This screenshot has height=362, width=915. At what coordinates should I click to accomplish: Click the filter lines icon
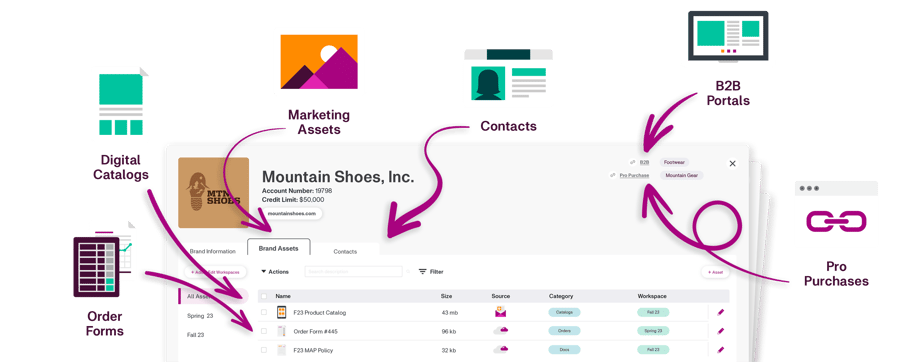[423, 272]
